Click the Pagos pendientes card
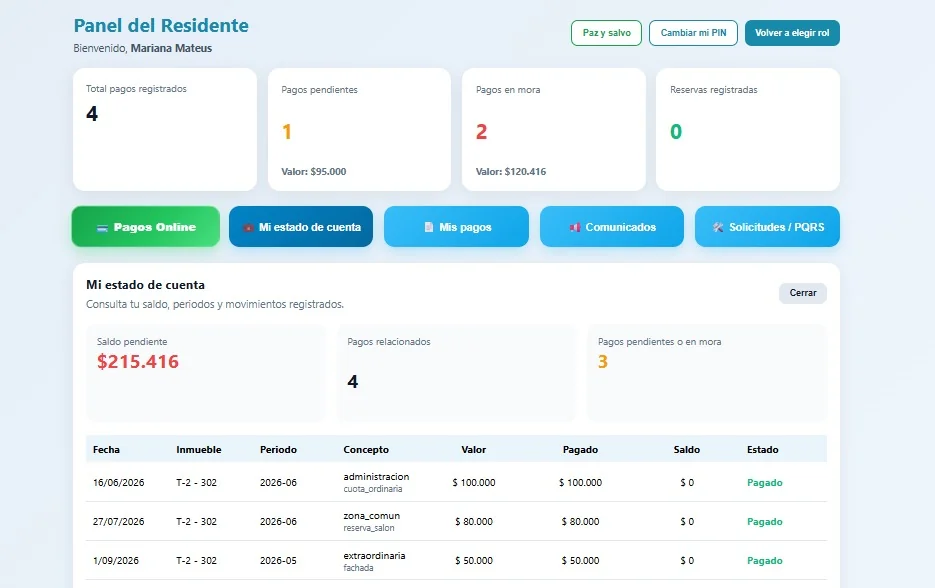 [360, 129]
